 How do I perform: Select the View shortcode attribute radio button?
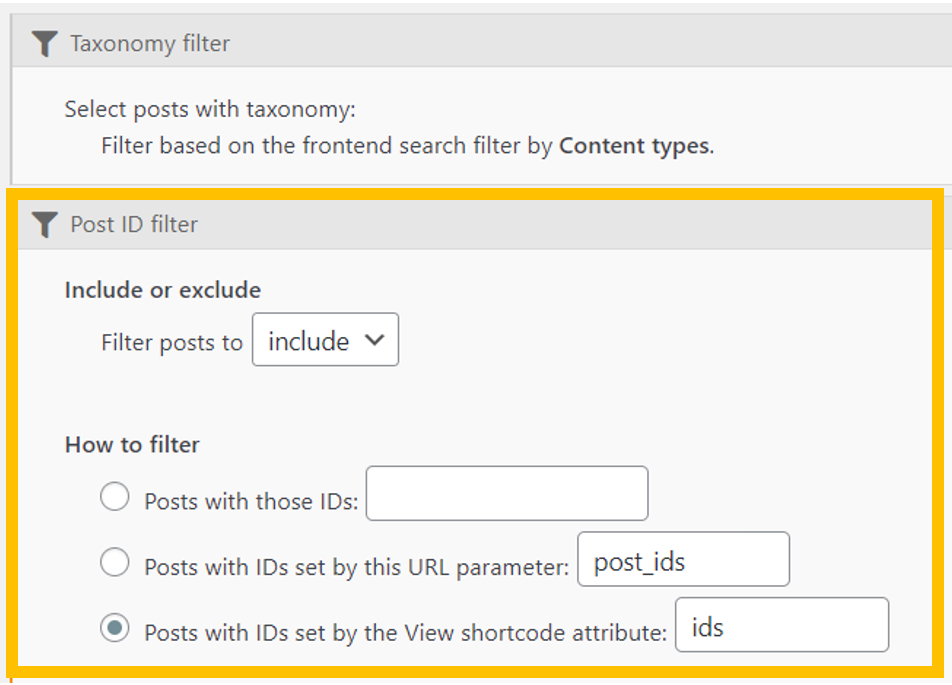coord(115,629)
